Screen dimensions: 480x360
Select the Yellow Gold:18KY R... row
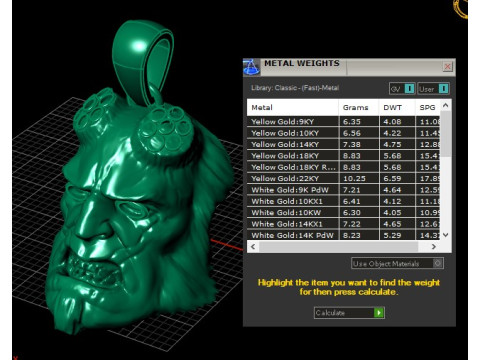click(x=344, y=167)
